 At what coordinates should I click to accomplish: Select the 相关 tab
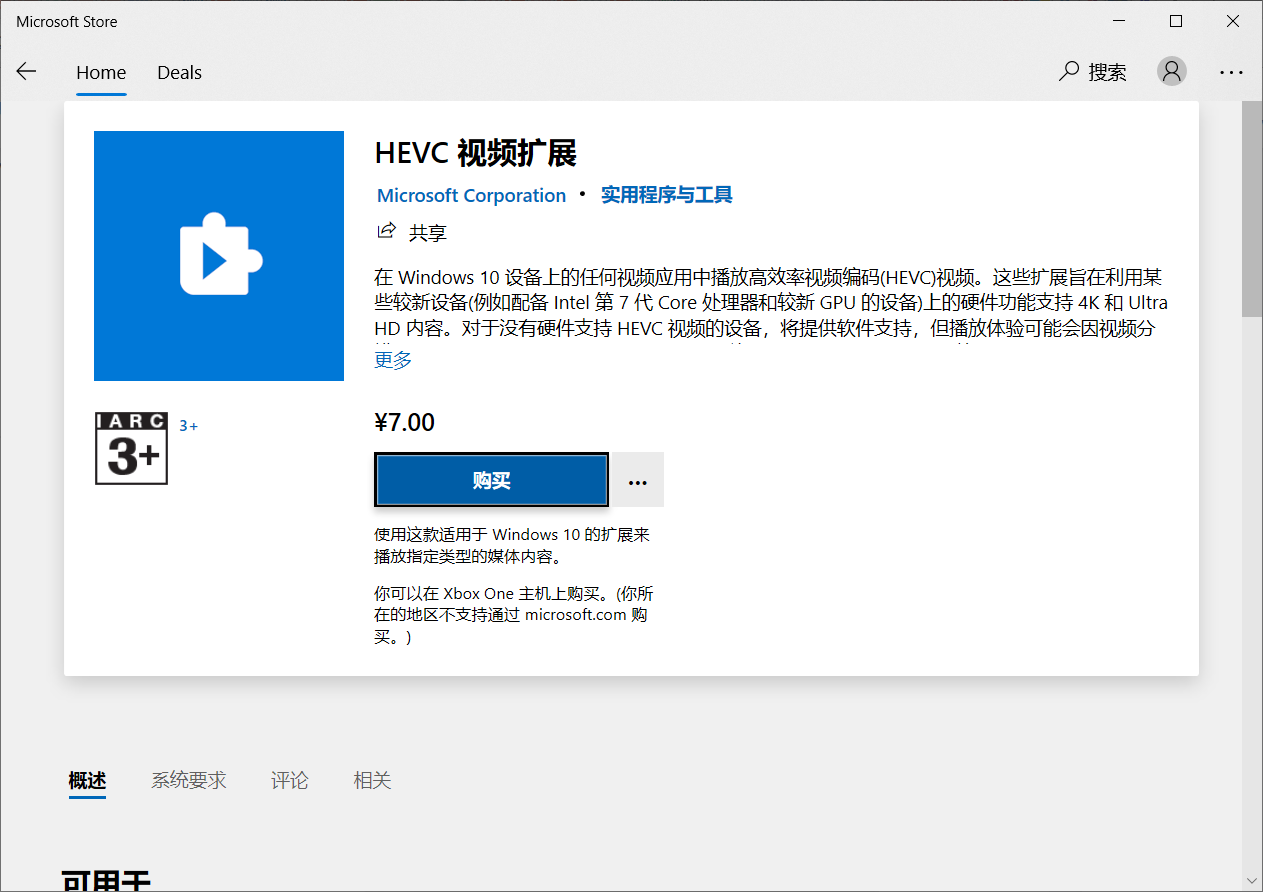point(372,780)
